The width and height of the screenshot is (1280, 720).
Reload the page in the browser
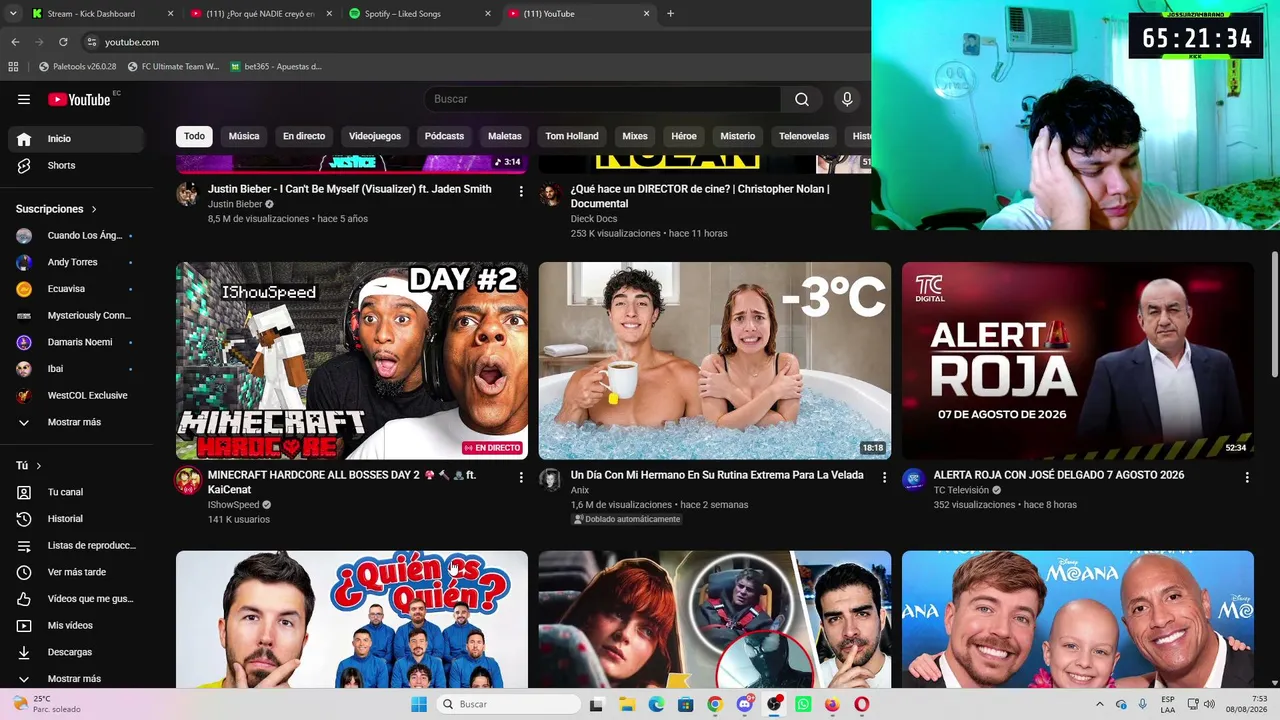(63, 42)
